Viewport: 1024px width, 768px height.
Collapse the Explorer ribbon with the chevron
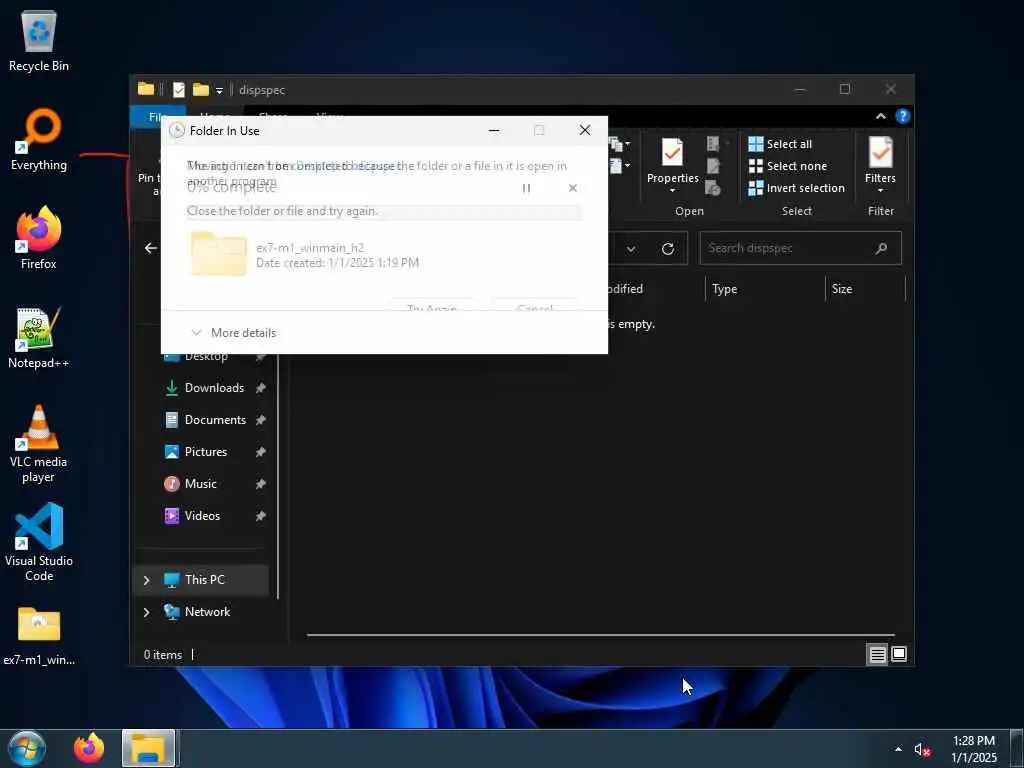pos(880,116)
